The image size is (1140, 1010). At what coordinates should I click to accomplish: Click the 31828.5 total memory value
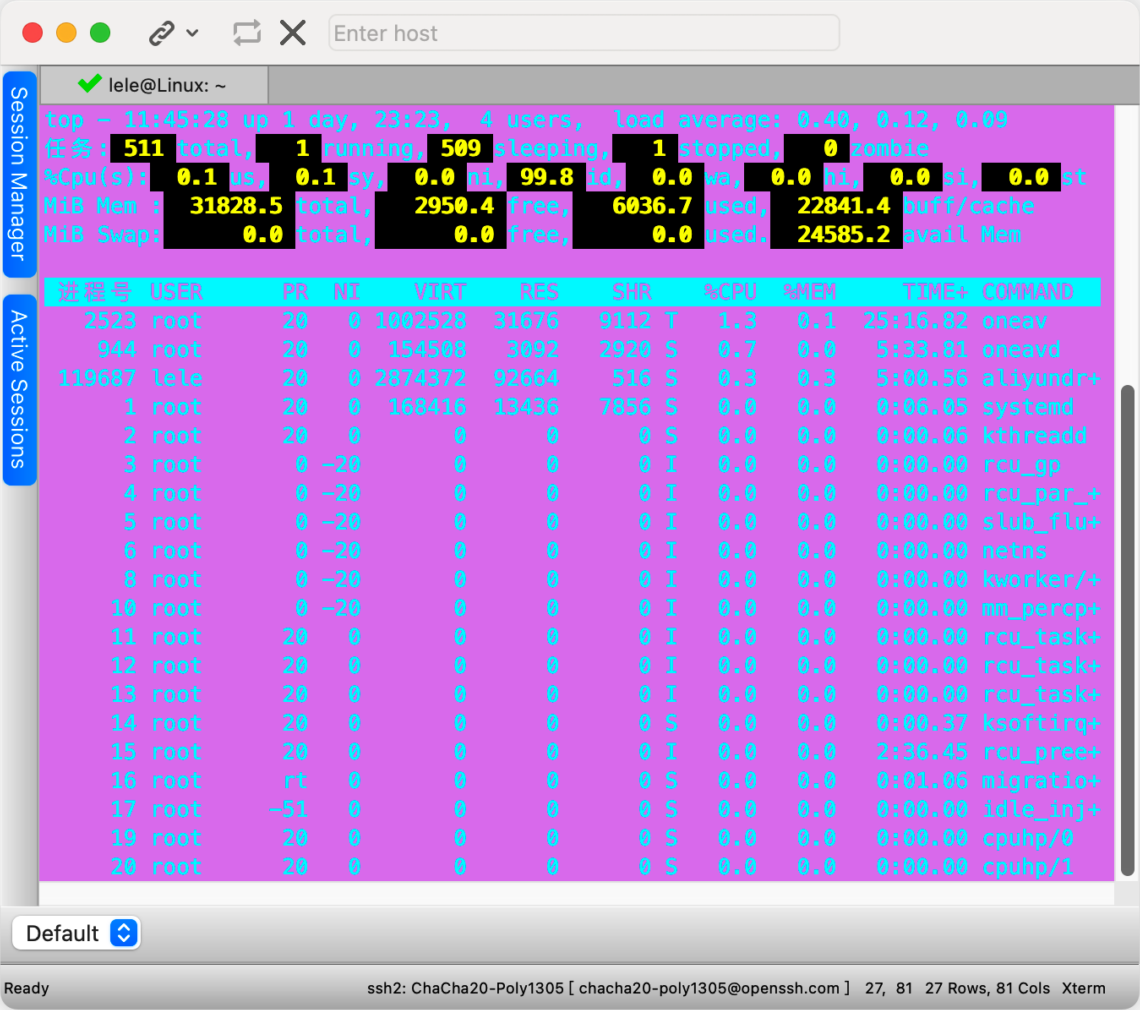[x=236, y=206]
